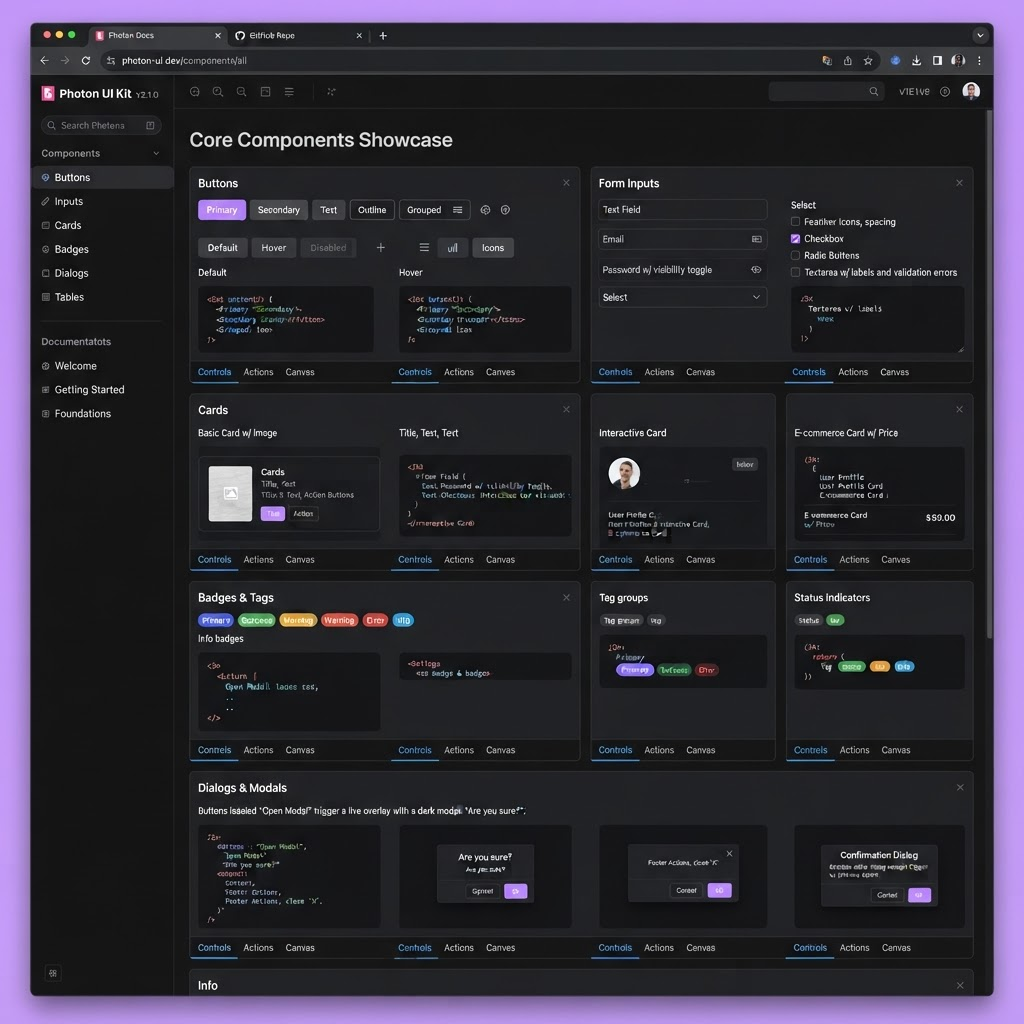Image resolution: width=1024 pixels, height=1024 pixels.
Task: Open Getting Started in sidebar
Action: (89, 390)
